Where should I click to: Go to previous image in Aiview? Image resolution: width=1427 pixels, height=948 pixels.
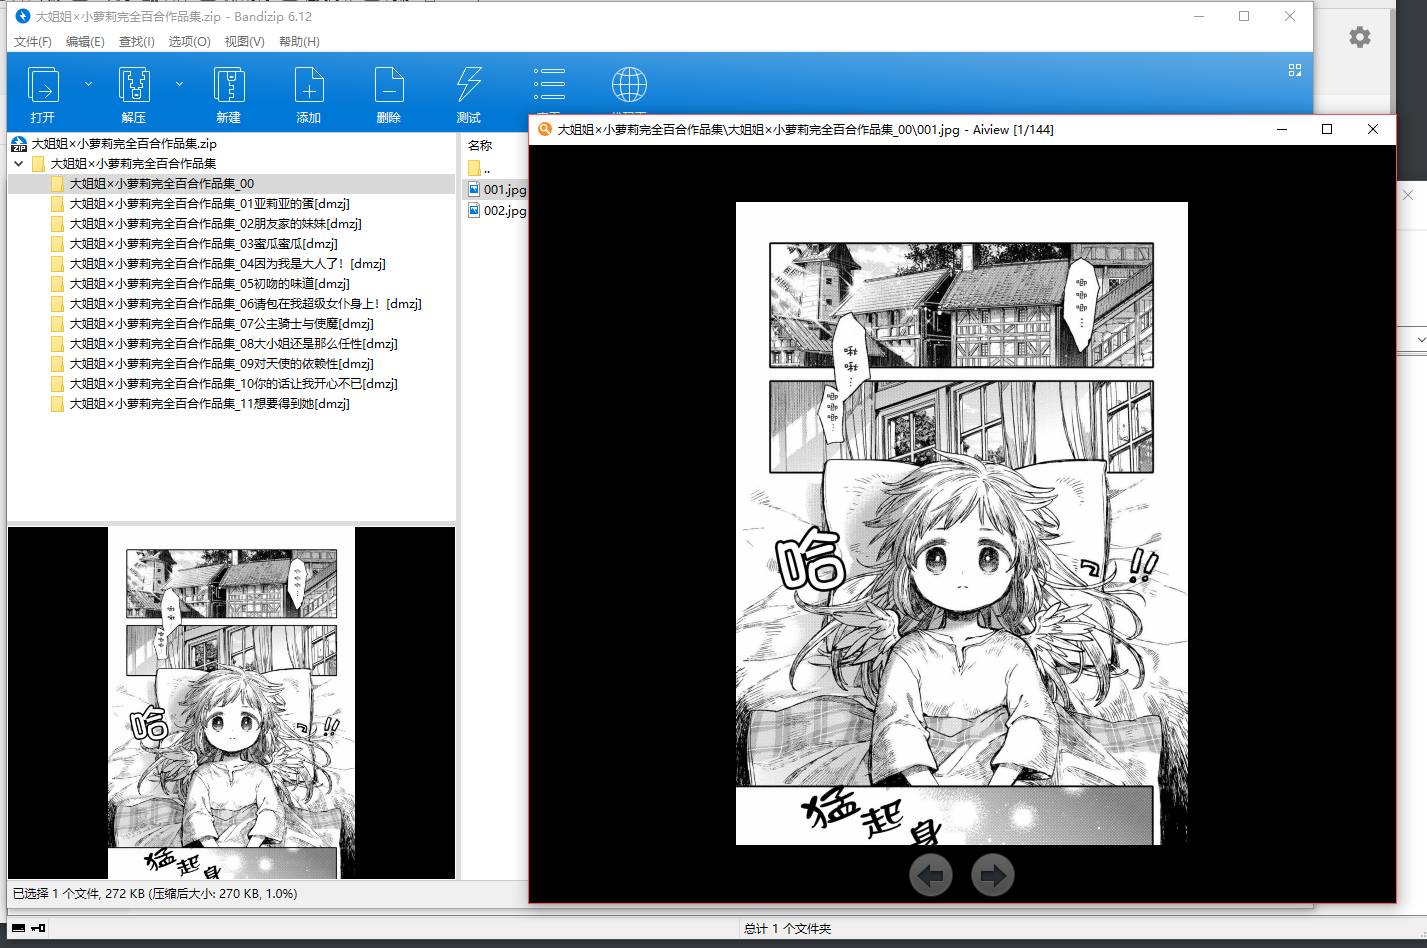click(x=930, y=876)
